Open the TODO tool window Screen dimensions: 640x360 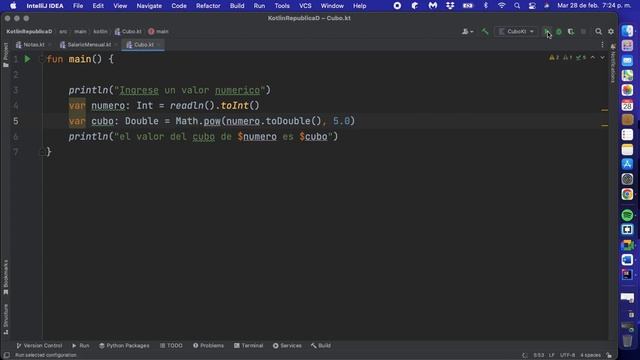click(x=171, y=346)
